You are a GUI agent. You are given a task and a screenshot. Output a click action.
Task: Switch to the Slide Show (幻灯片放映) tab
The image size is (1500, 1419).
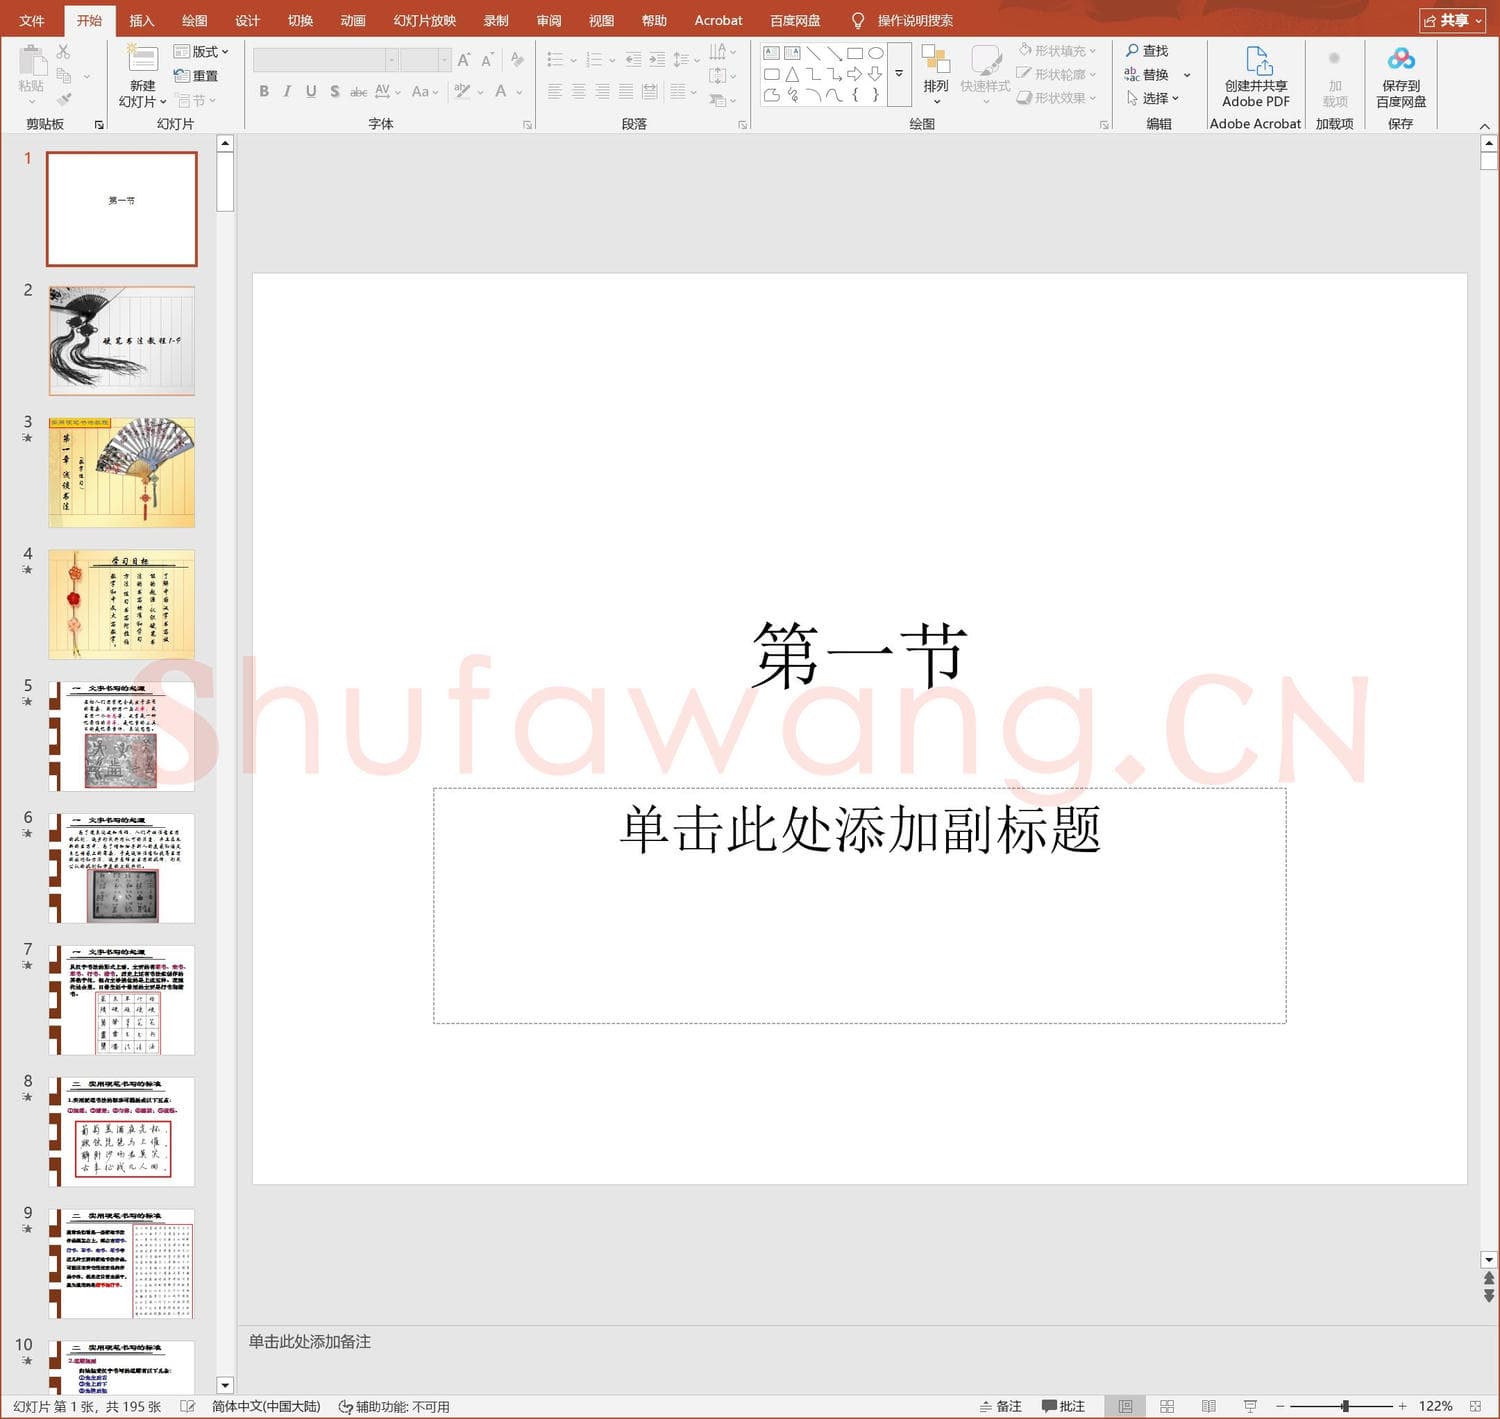[x=425, y=20]
